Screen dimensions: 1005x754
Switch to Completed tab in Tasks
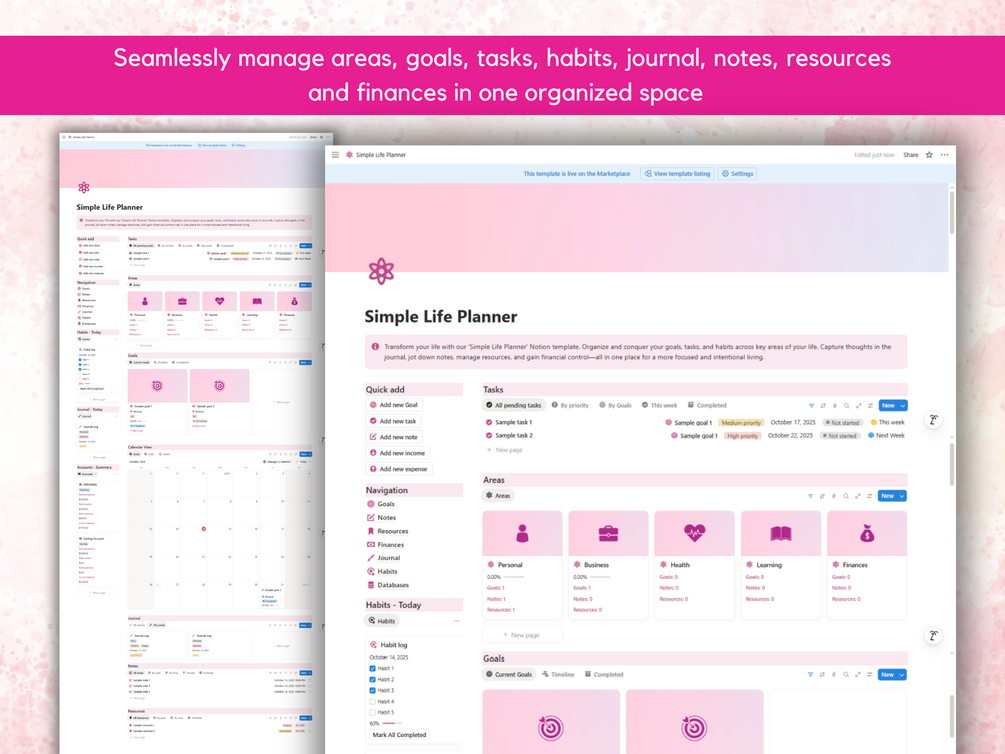pyautogui.click(x=707, y=405)
